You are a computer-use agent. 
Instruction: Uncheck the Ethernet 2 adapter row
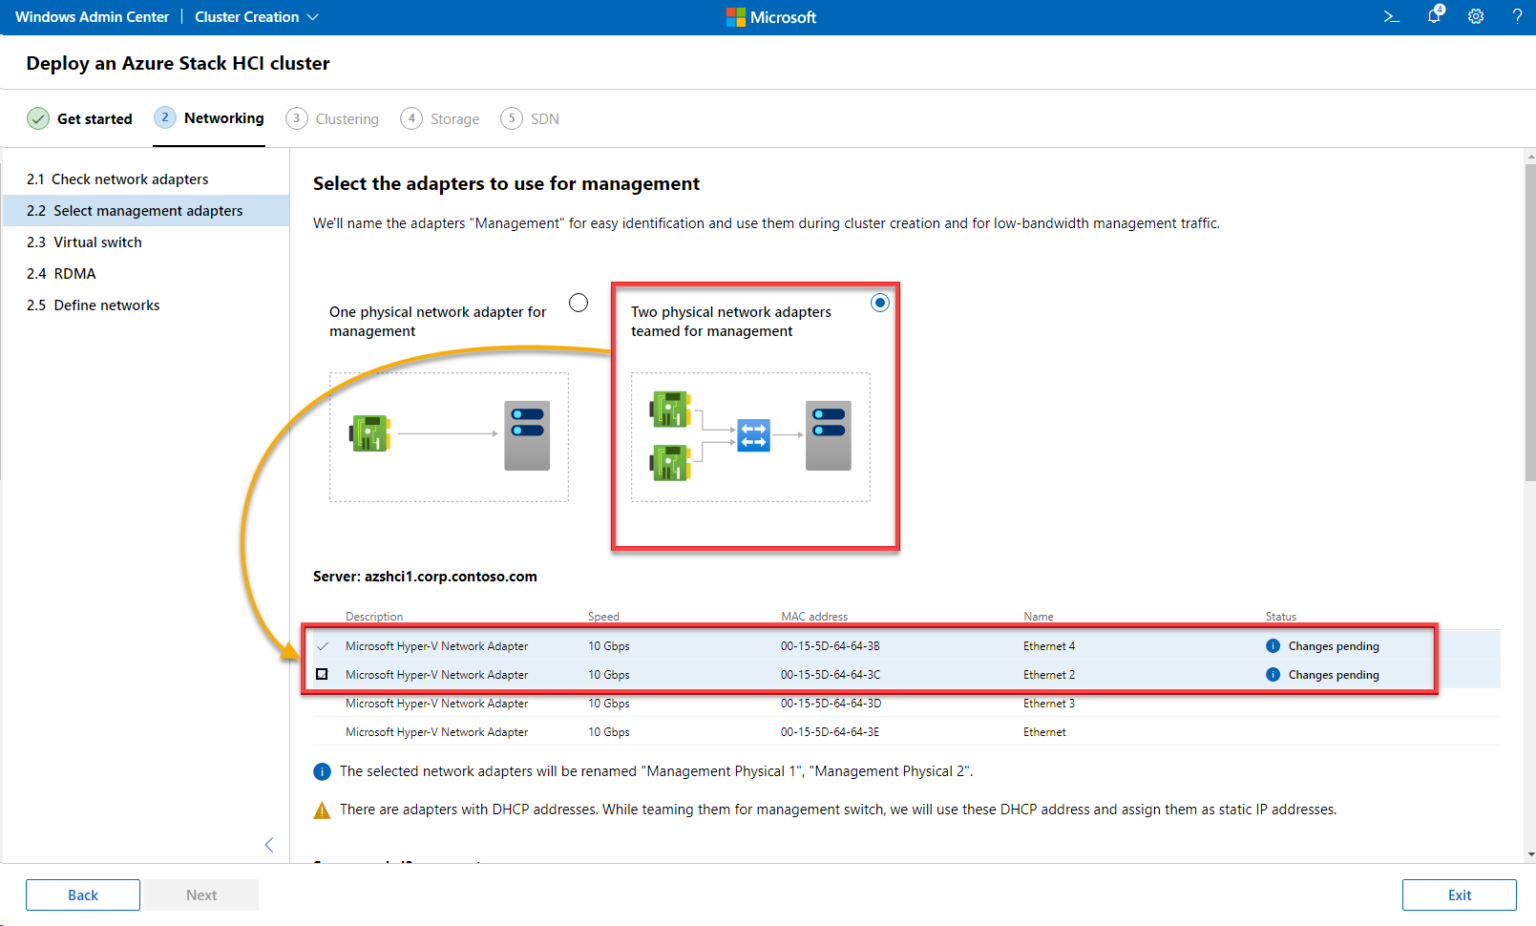tap(322, 674)
